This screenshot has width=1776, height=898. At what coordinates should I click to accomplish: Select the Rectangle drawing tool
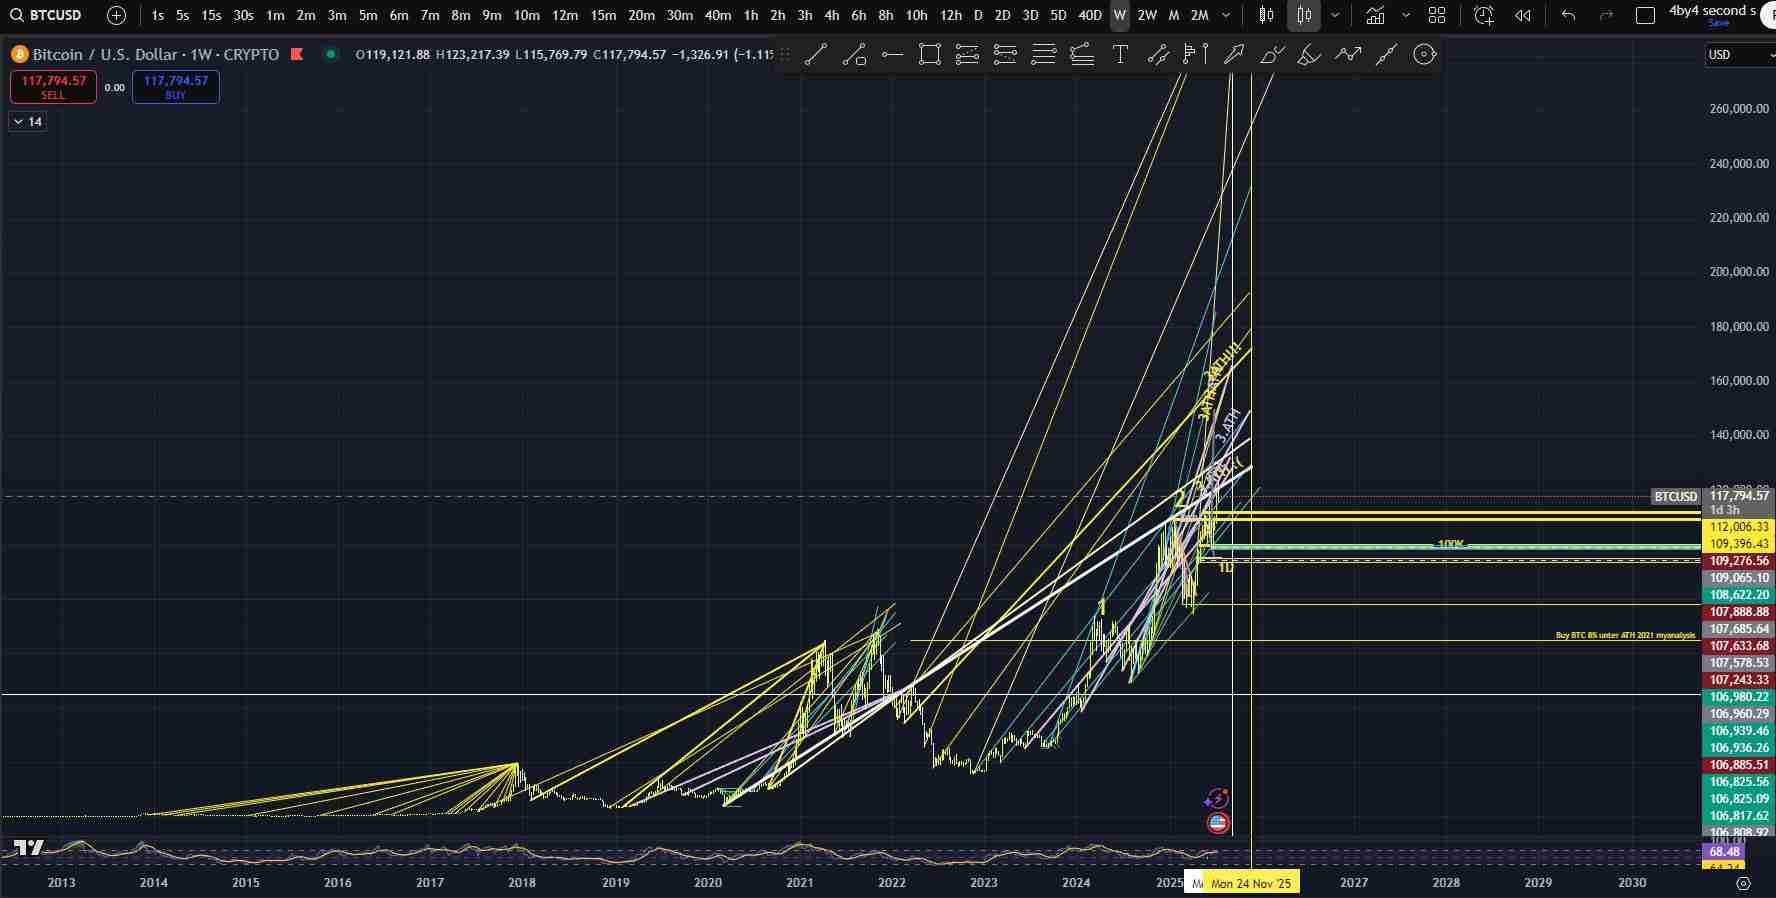(x=930, y=55)
